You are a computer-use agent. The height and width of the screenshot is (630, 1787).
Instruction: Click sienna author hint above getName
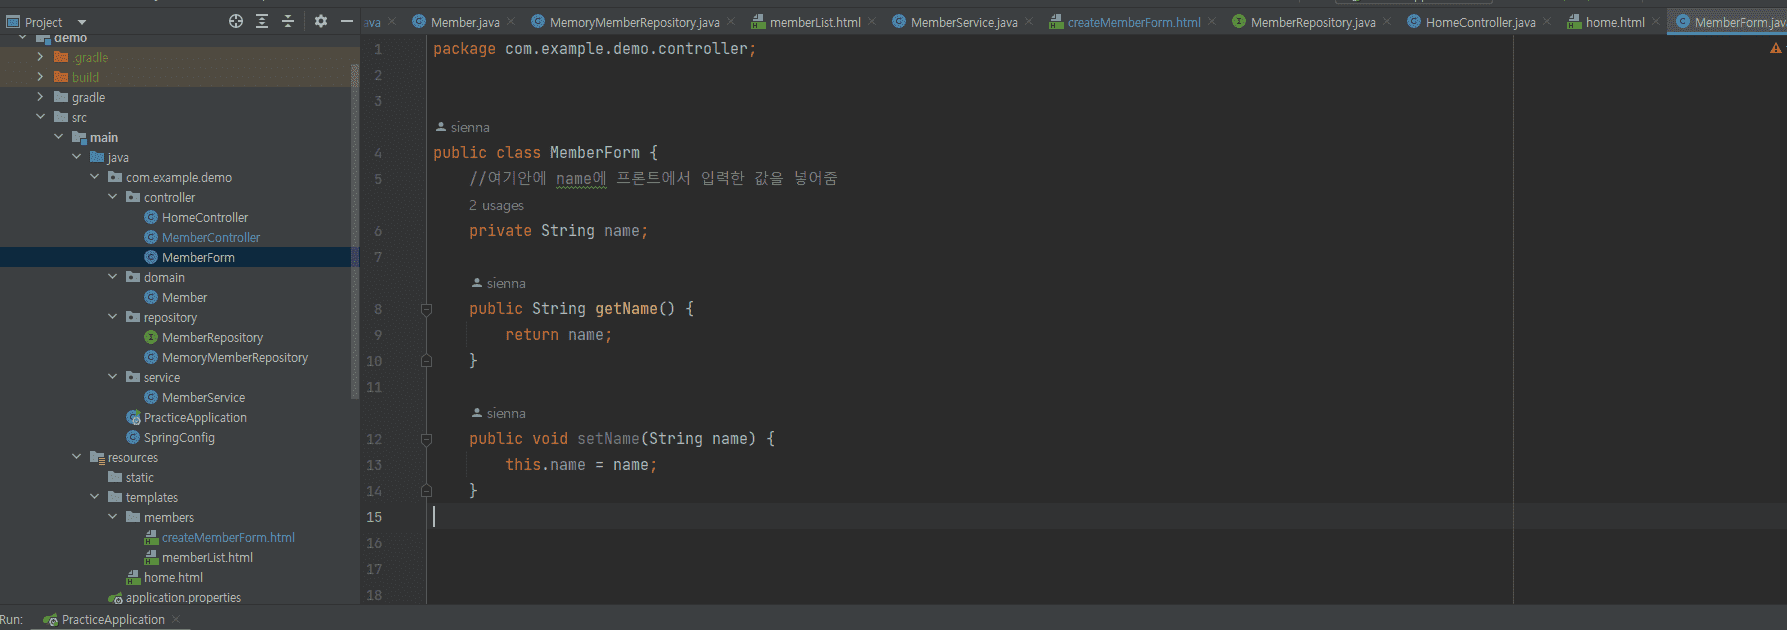(499, 283)
